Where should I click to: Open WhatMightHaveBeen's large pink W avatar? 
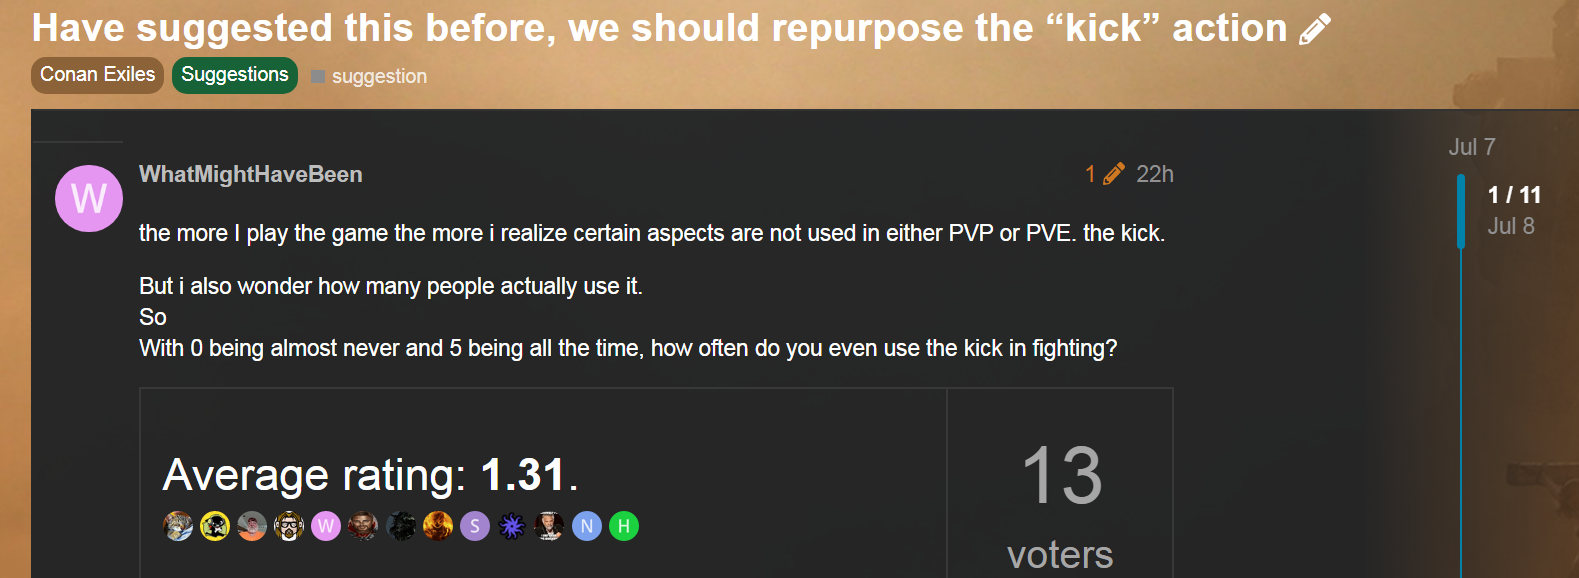[89, 198]
